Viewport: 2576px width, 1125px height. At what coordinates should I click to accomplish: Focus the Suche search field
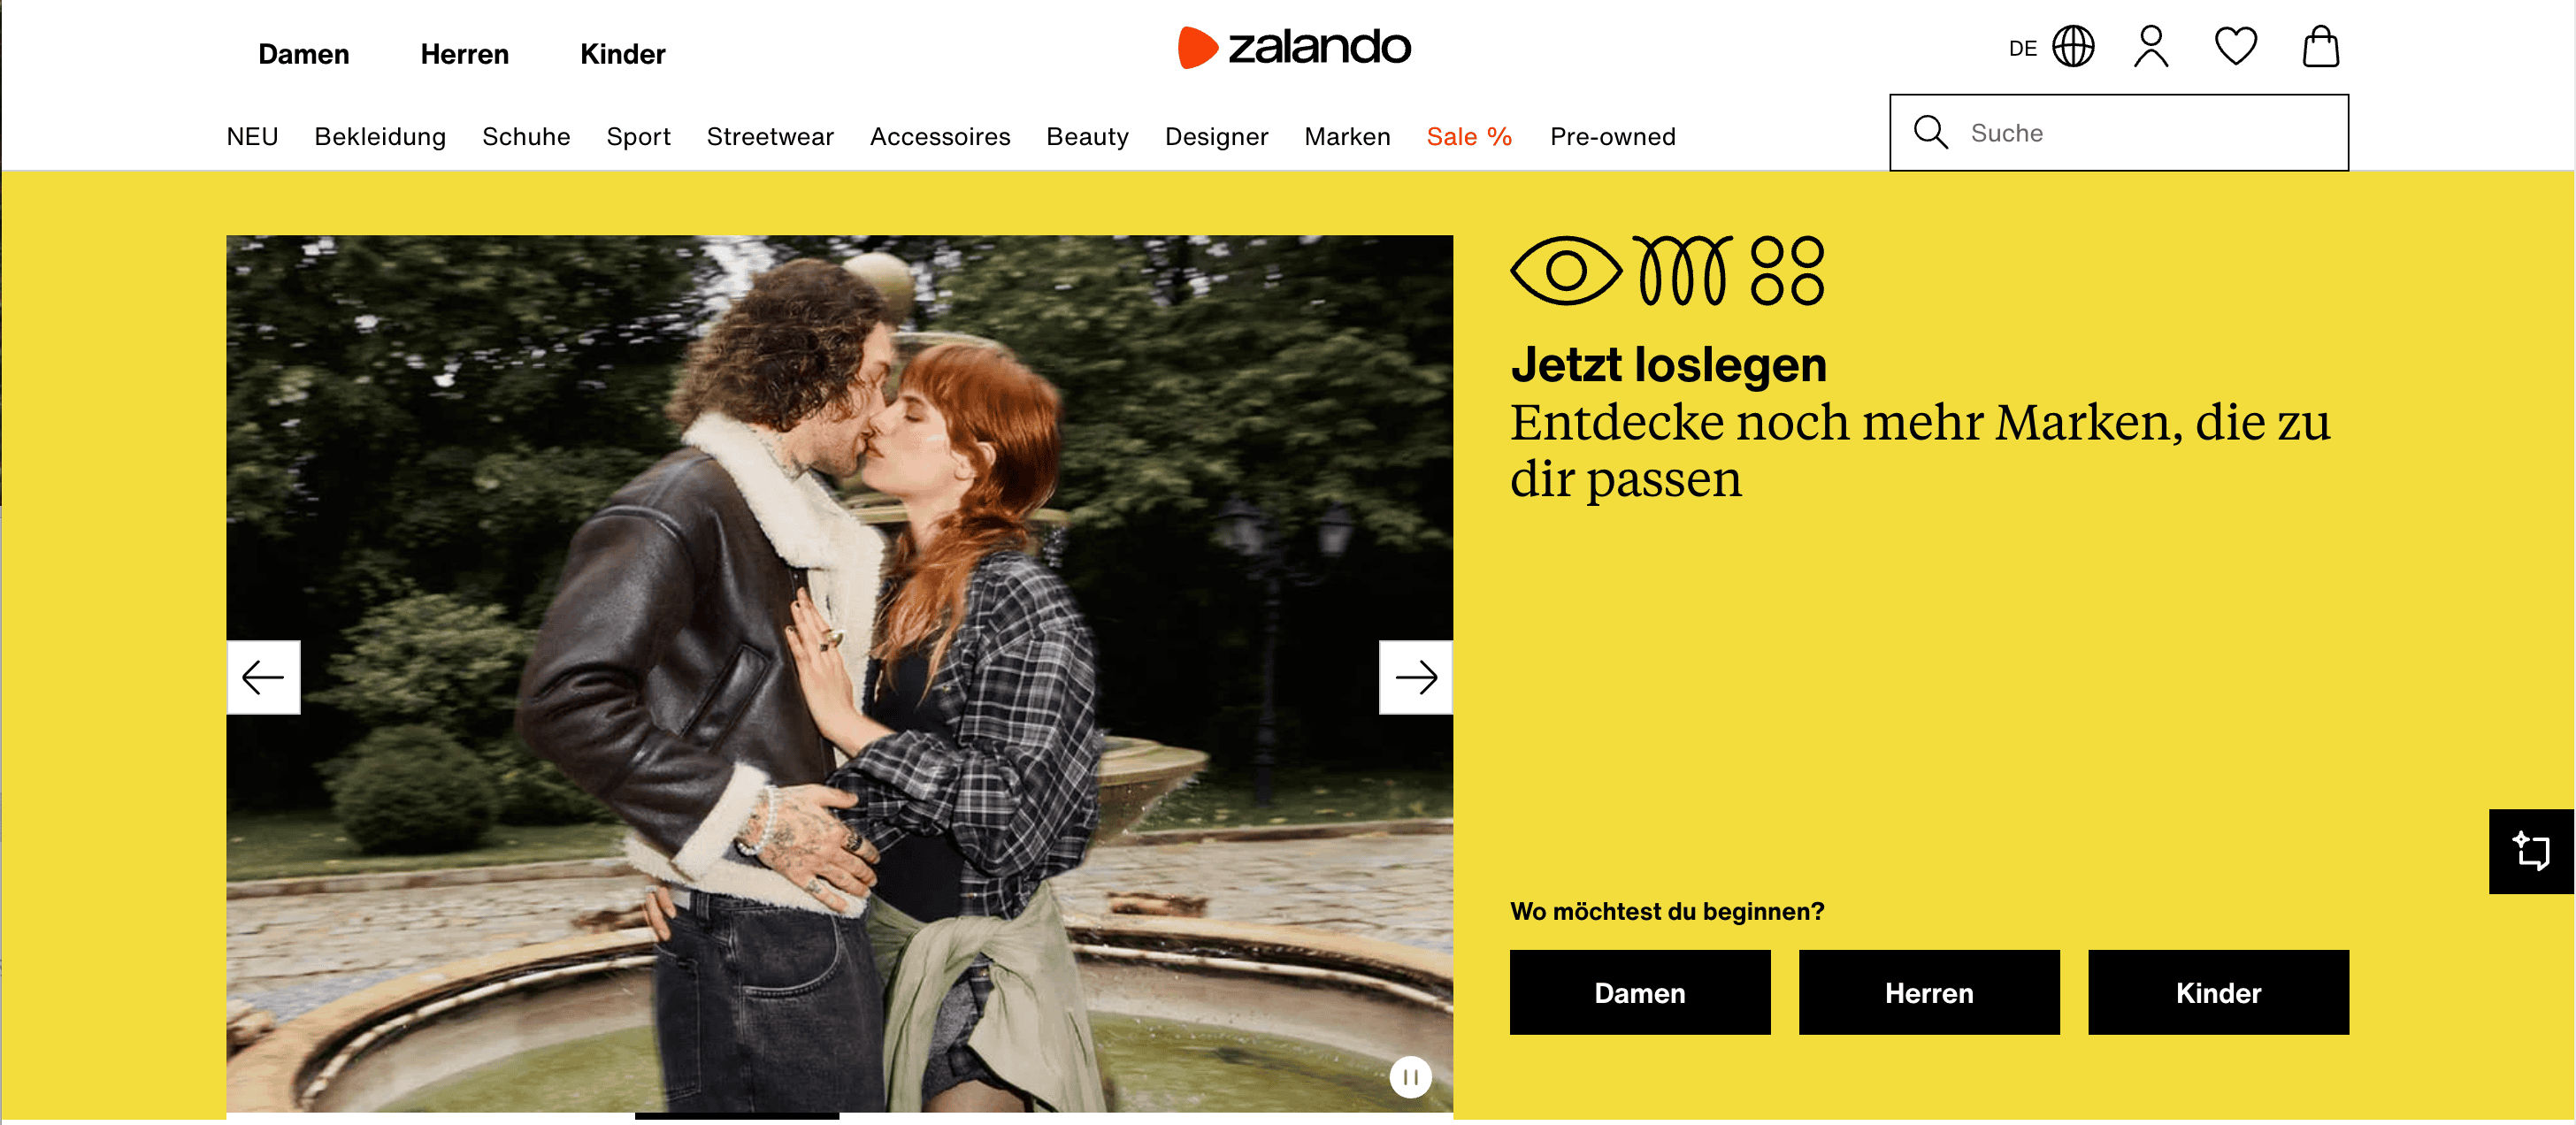[2119, 133]
